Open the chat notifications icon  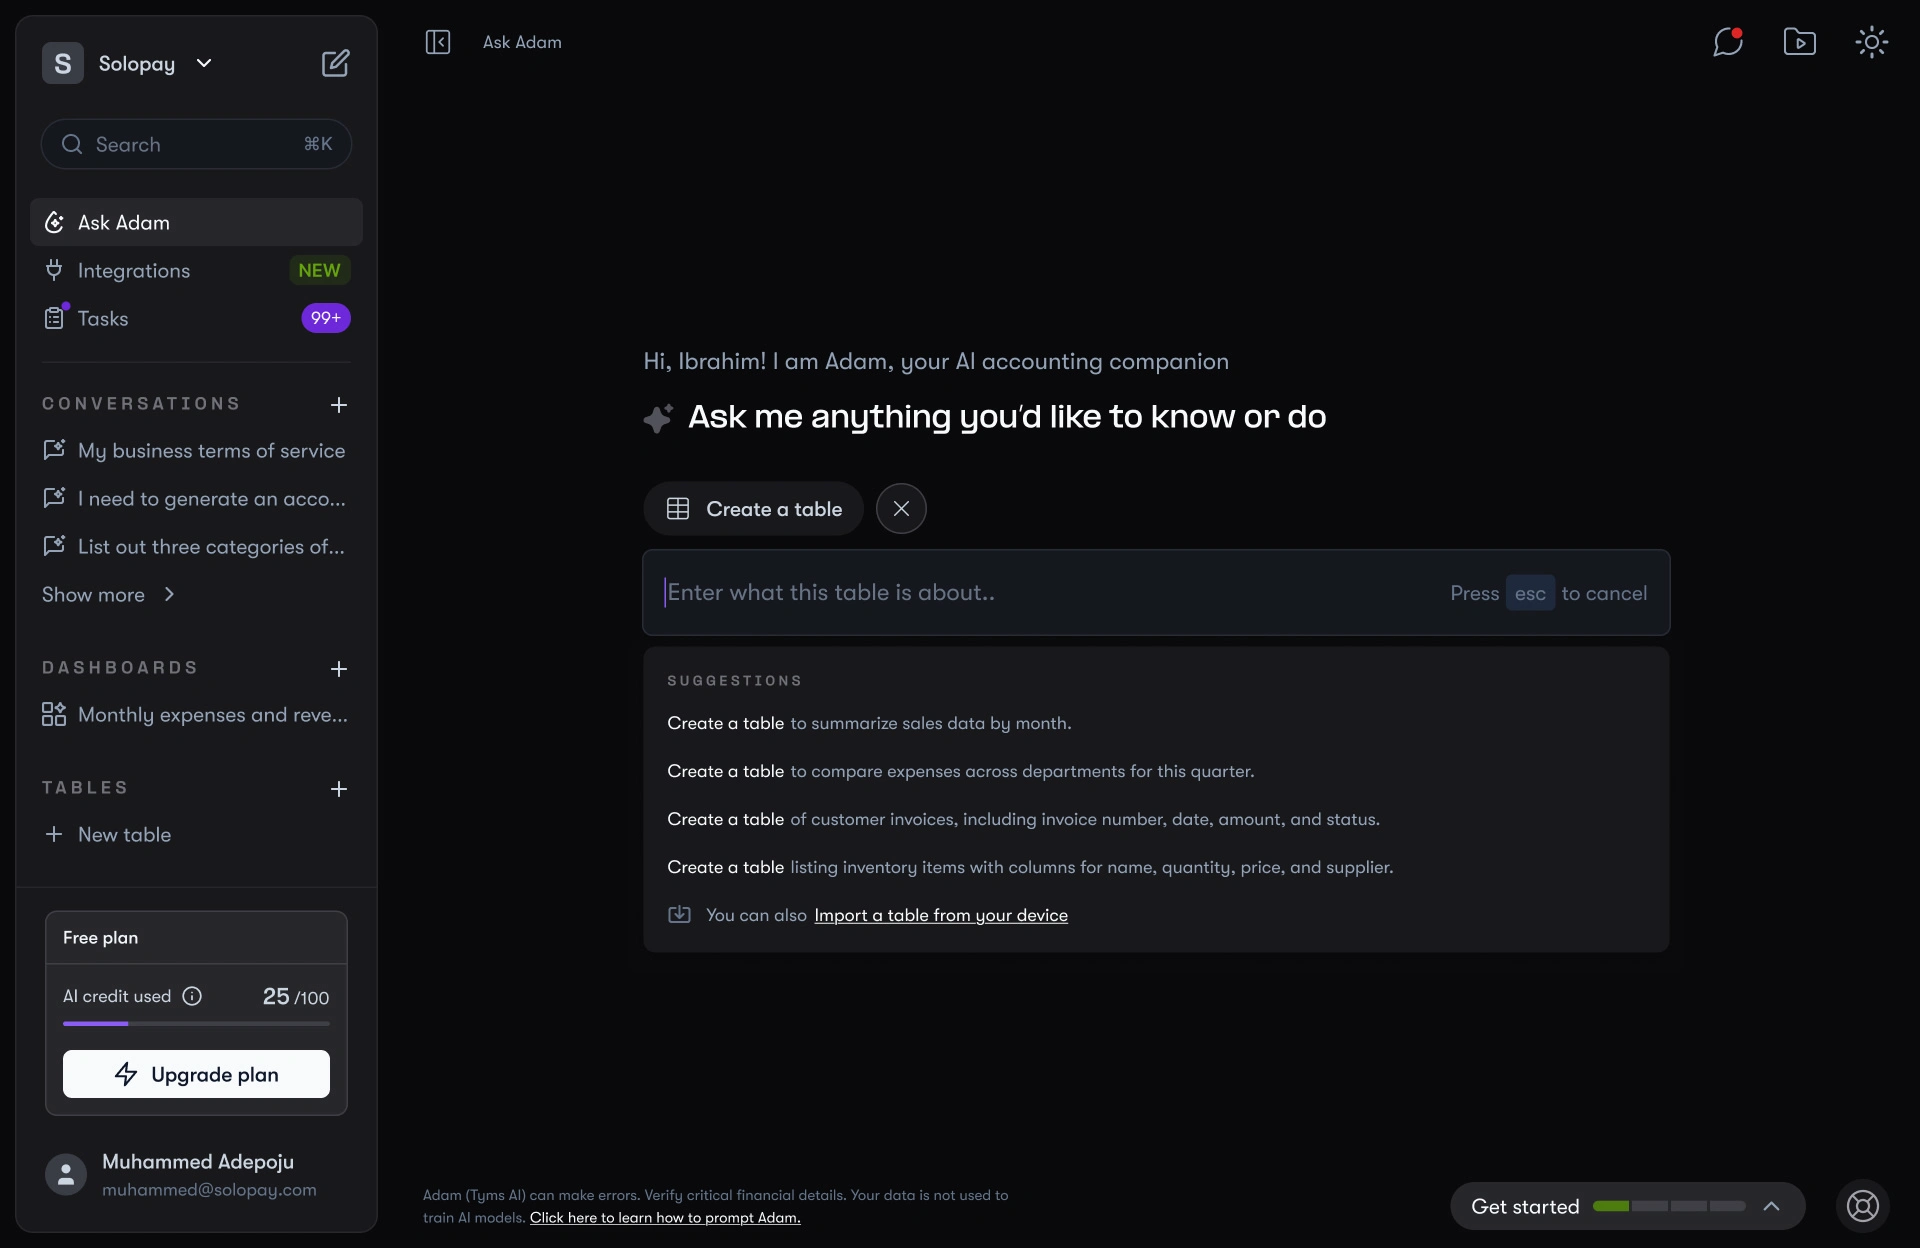tap(1727, 42)
